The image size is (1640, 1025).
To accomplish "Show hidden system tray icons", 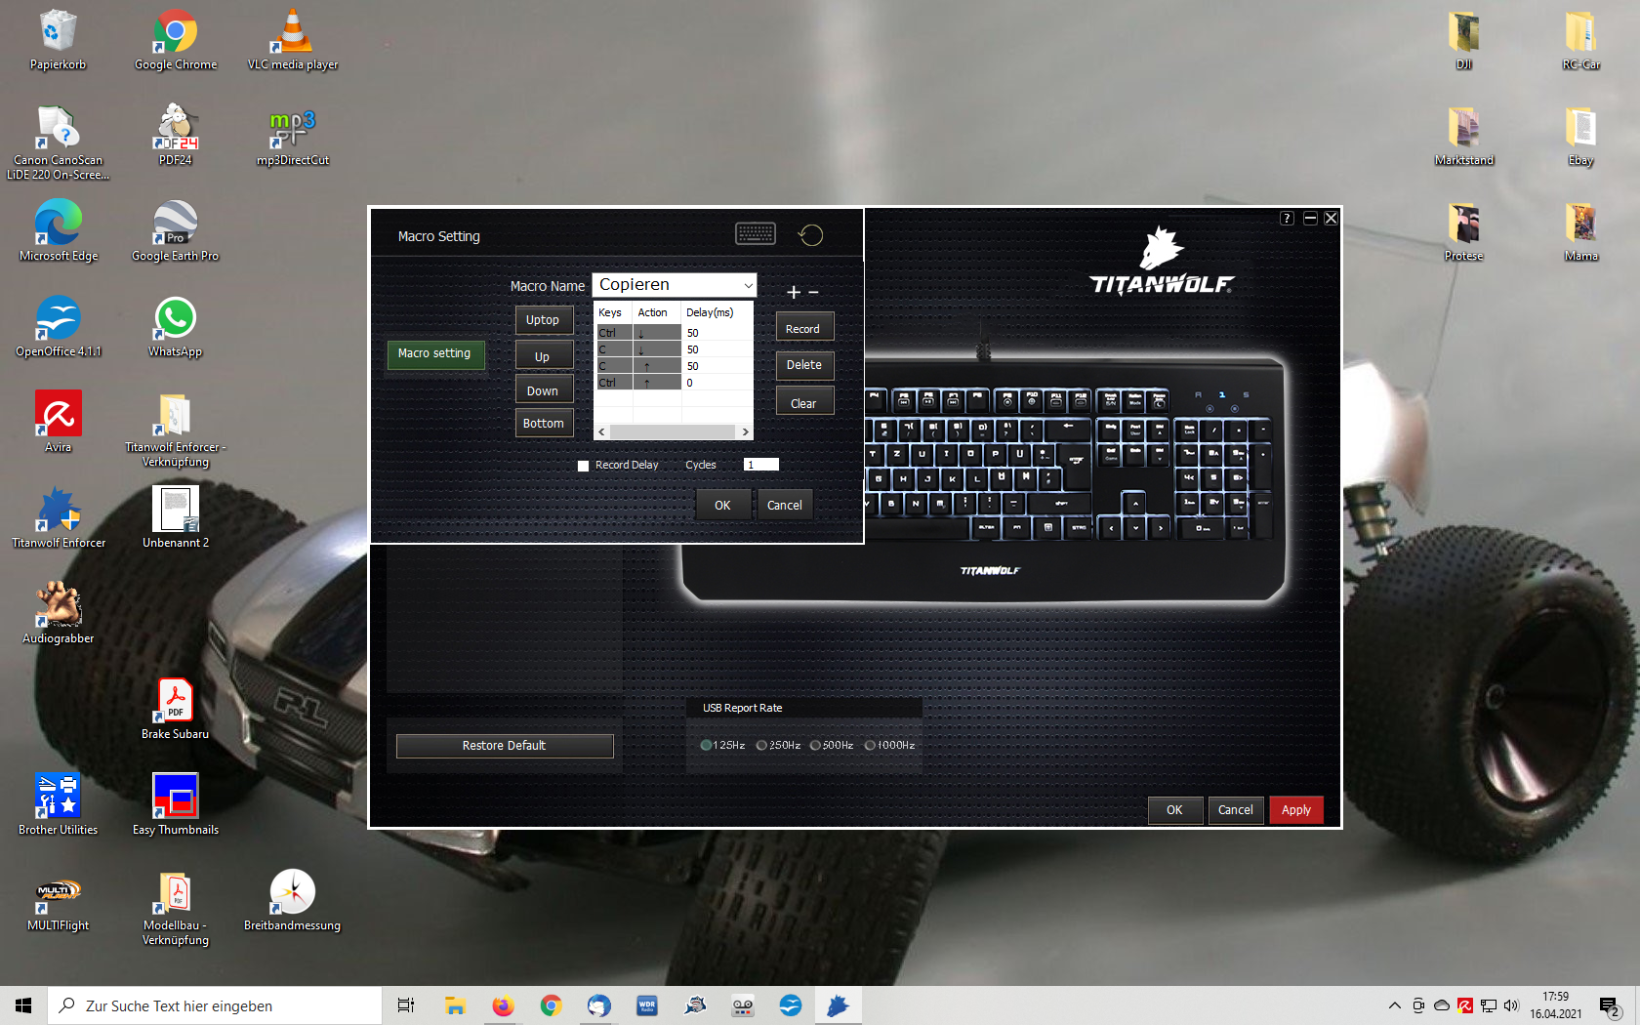I will pos(1394,1006).
